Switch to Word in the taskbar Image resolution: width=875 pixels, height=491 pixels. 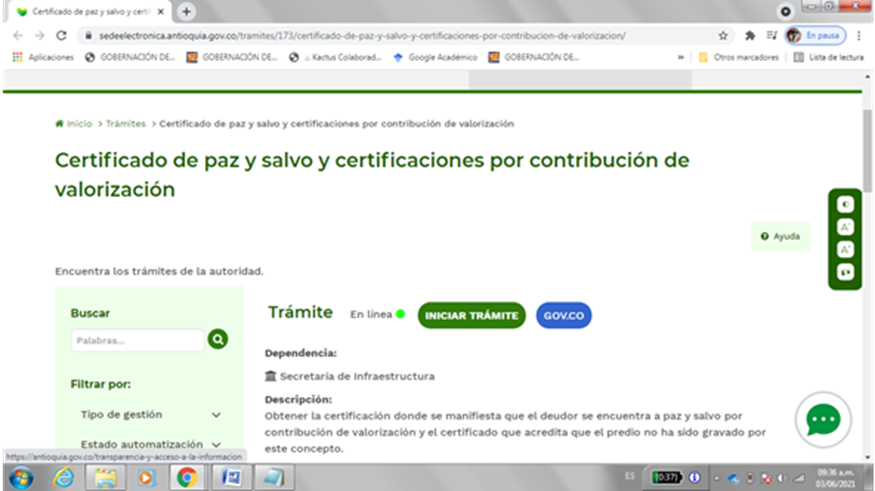click(x=231, y=478)
